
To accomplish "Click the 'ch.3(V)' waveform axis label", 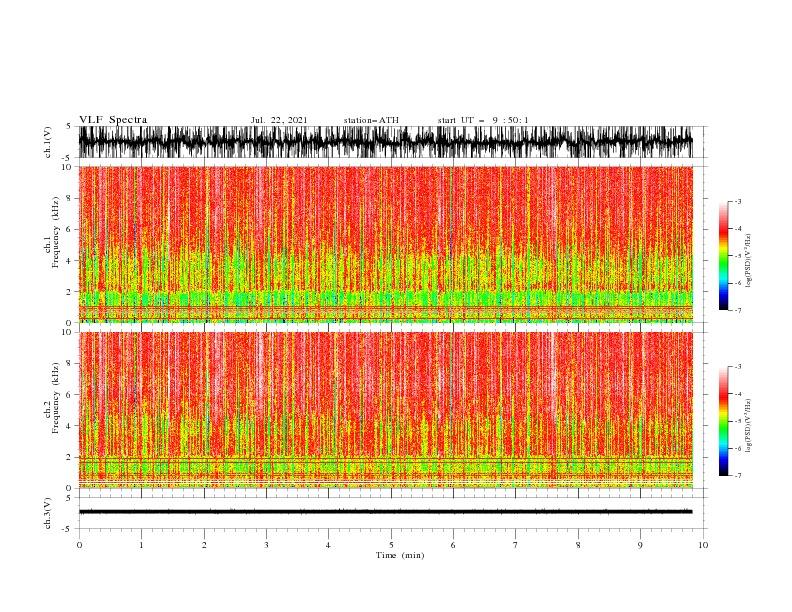I will click(x=48, y=513).
